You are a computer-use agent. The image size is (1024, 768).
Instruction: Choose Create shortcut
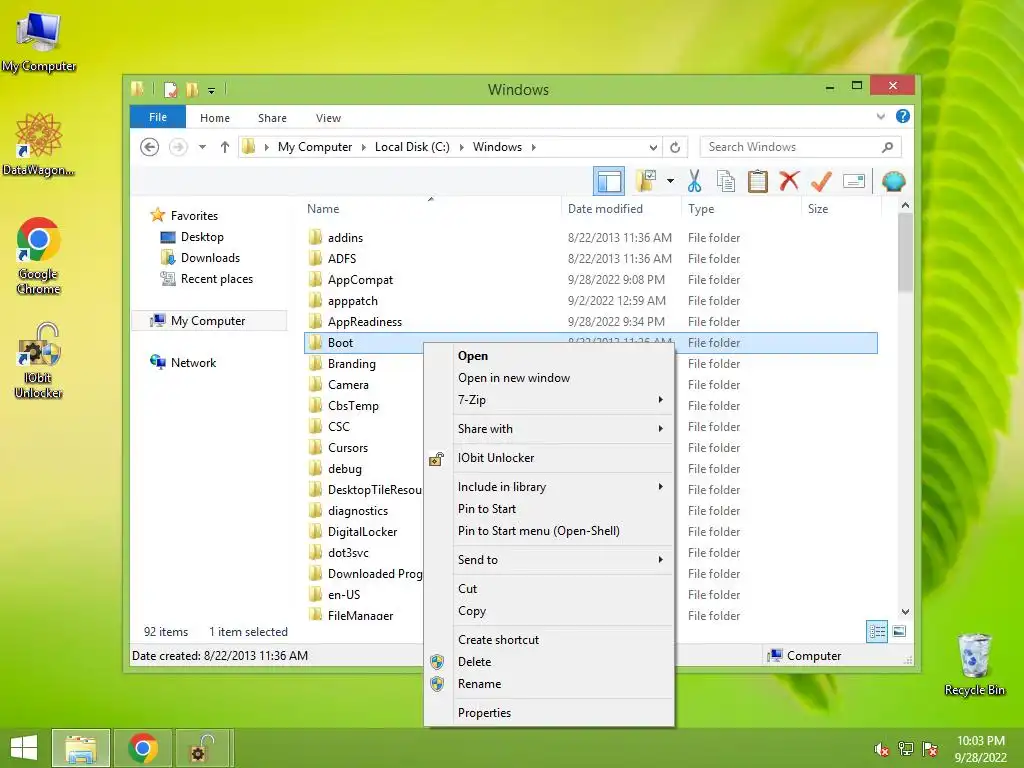(549, 640)
